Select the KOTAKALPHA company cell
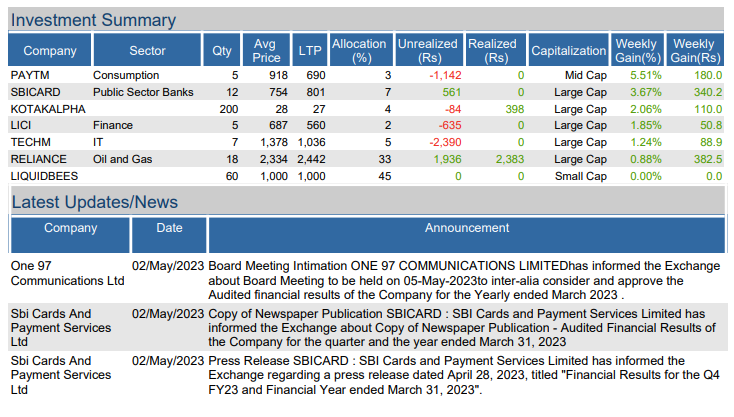The height and width of the screenshot is (417, 734). click(48, 109)
